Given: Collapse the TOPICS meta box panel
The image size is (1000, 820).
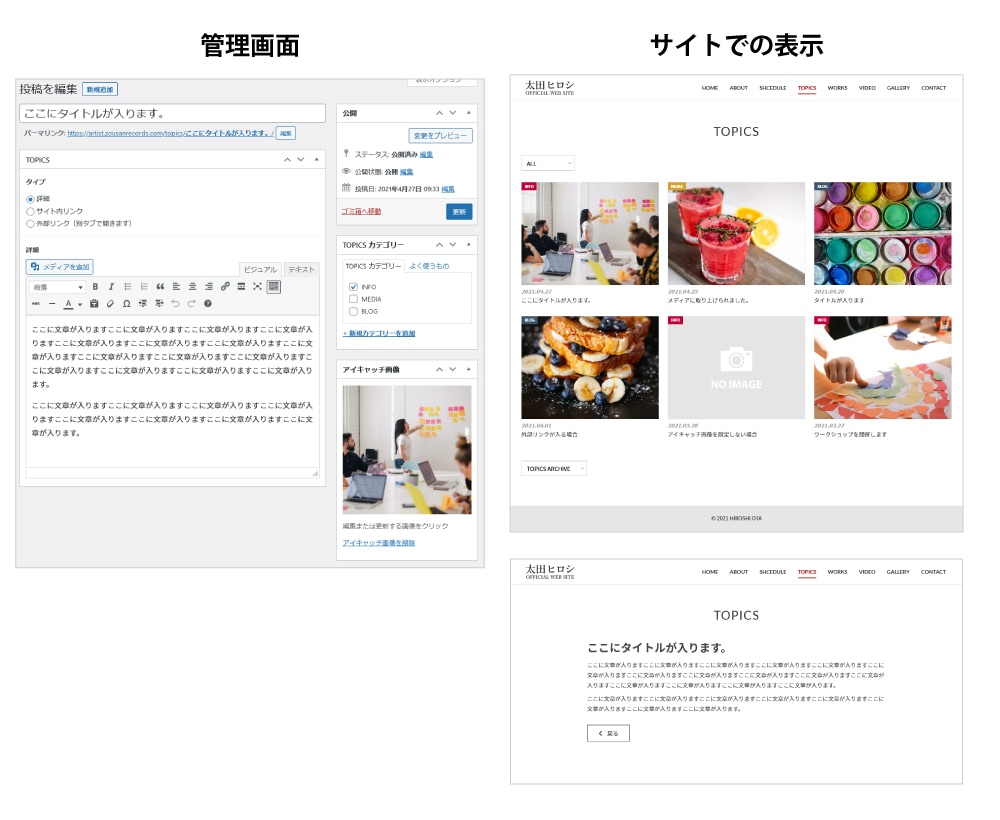Looking at the screenshot, I should [316, 159].
